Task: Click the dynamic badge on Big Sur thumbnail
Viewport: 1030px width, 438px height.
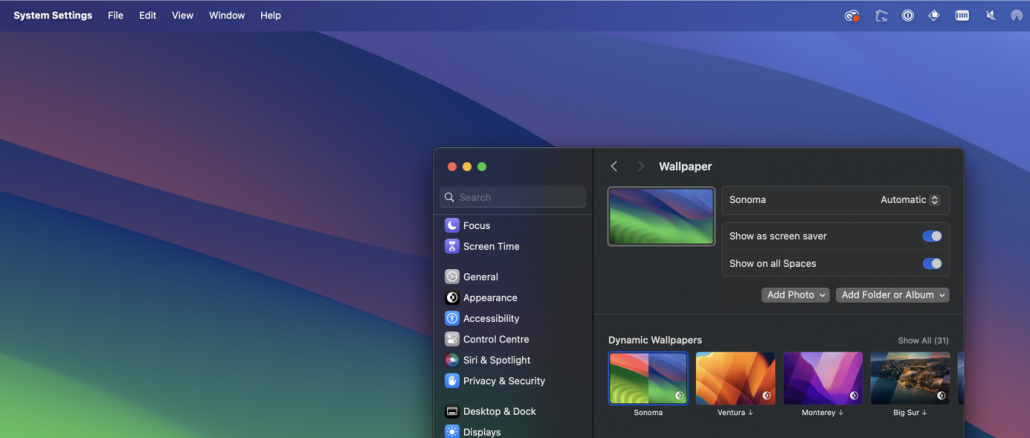Action: tap(941, 395)
